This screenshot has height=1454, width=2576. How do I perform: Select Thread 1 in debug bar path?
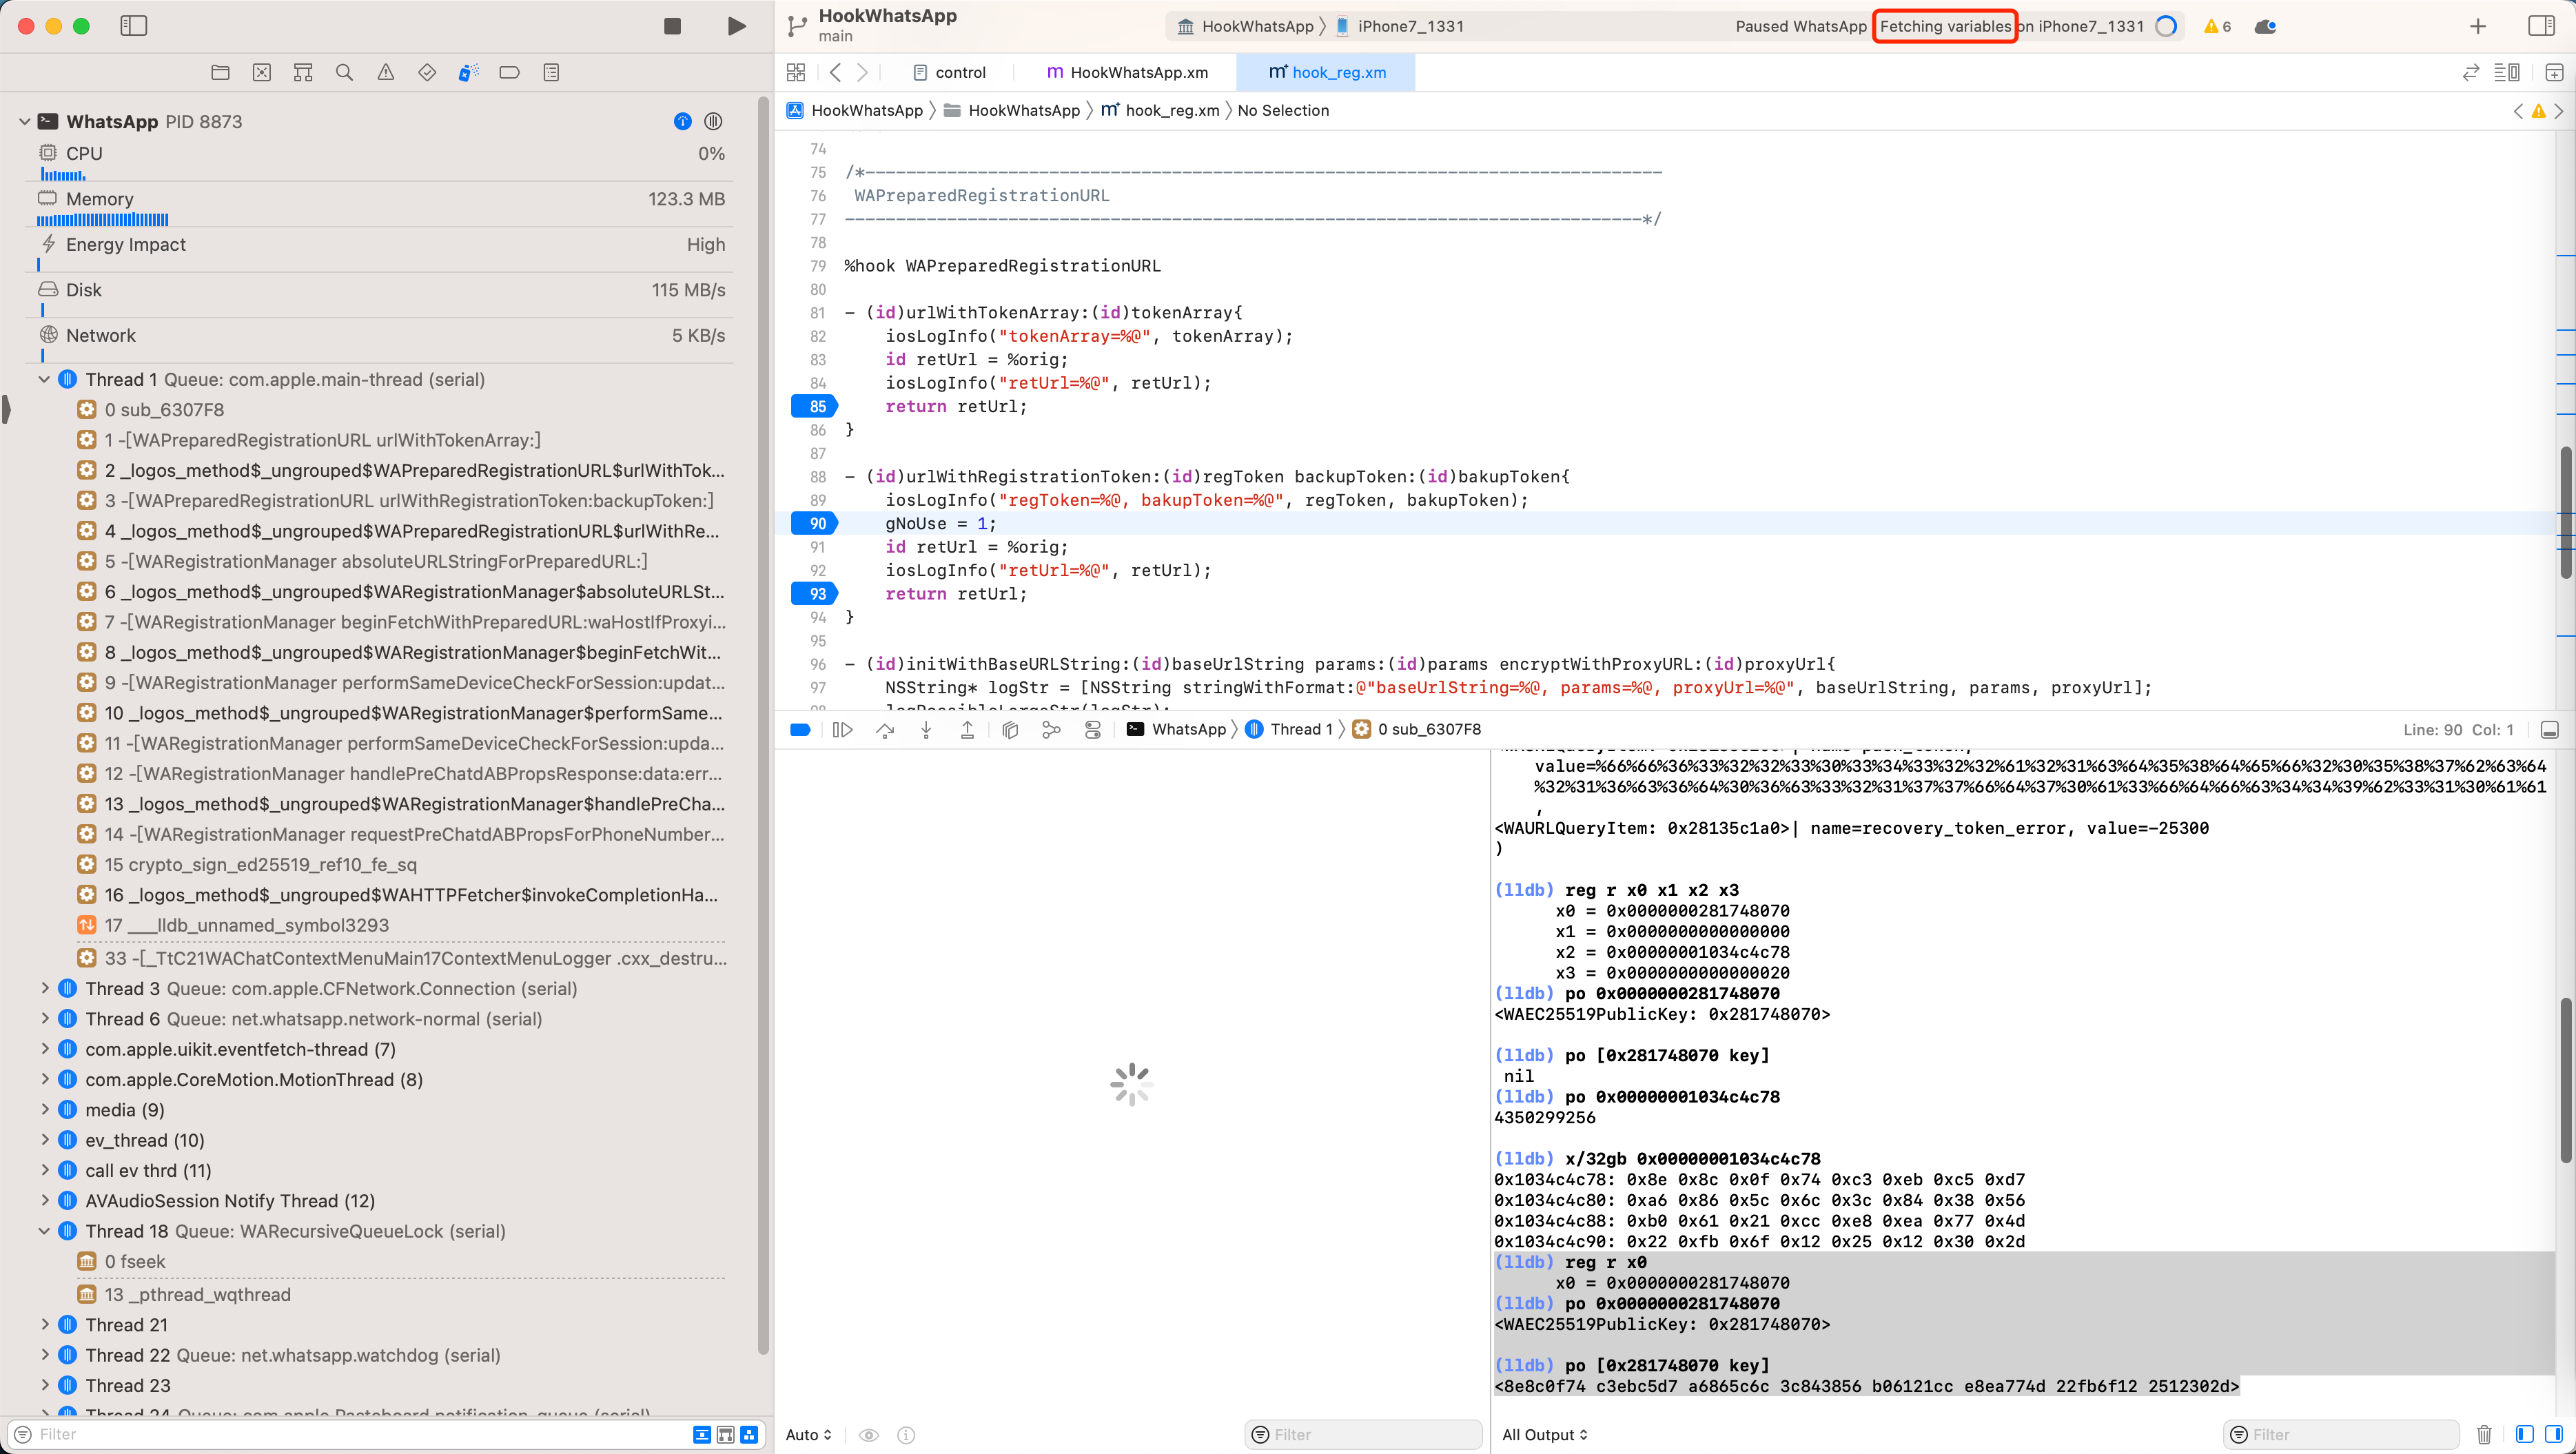[x=1289, y=730]
